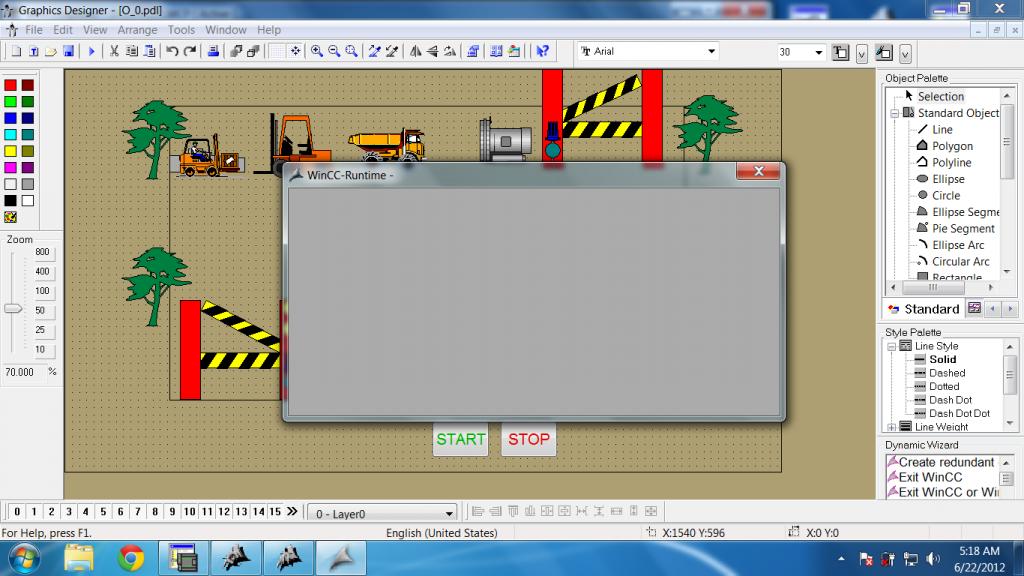Open the Tools menu
The width and height of the screenshot is (1024, 576).
pos(181,30)
